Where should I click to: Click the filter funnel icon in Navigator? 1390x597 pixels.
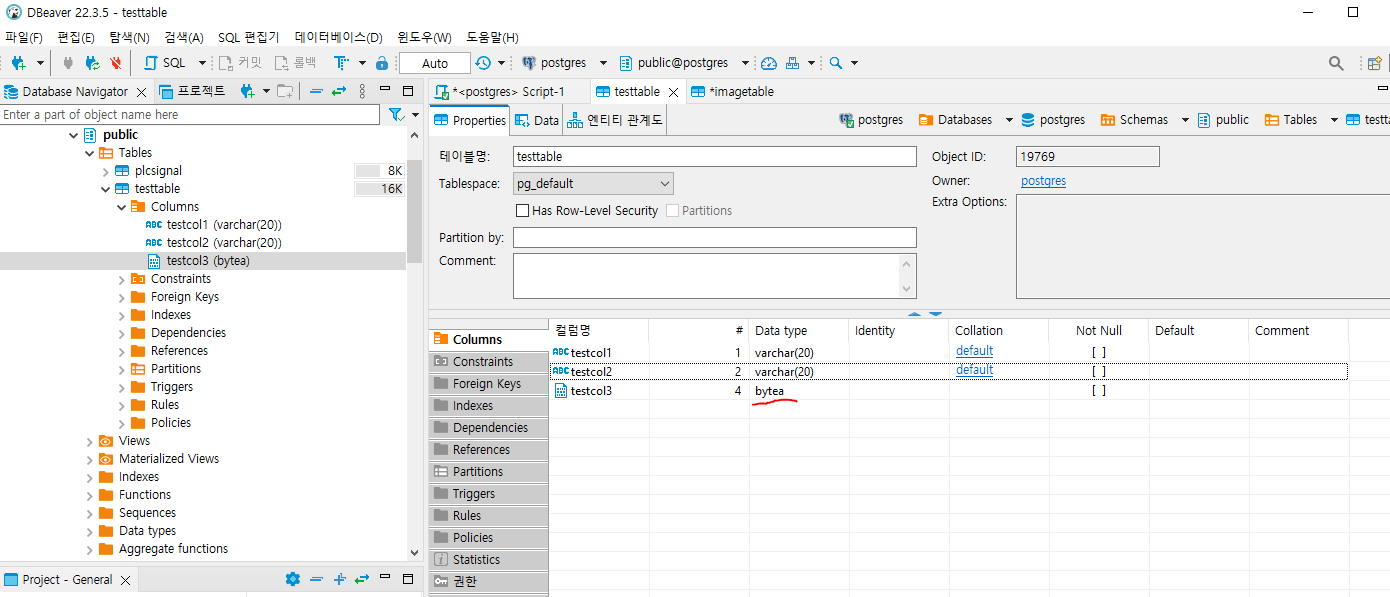click(x=396, y=115)
